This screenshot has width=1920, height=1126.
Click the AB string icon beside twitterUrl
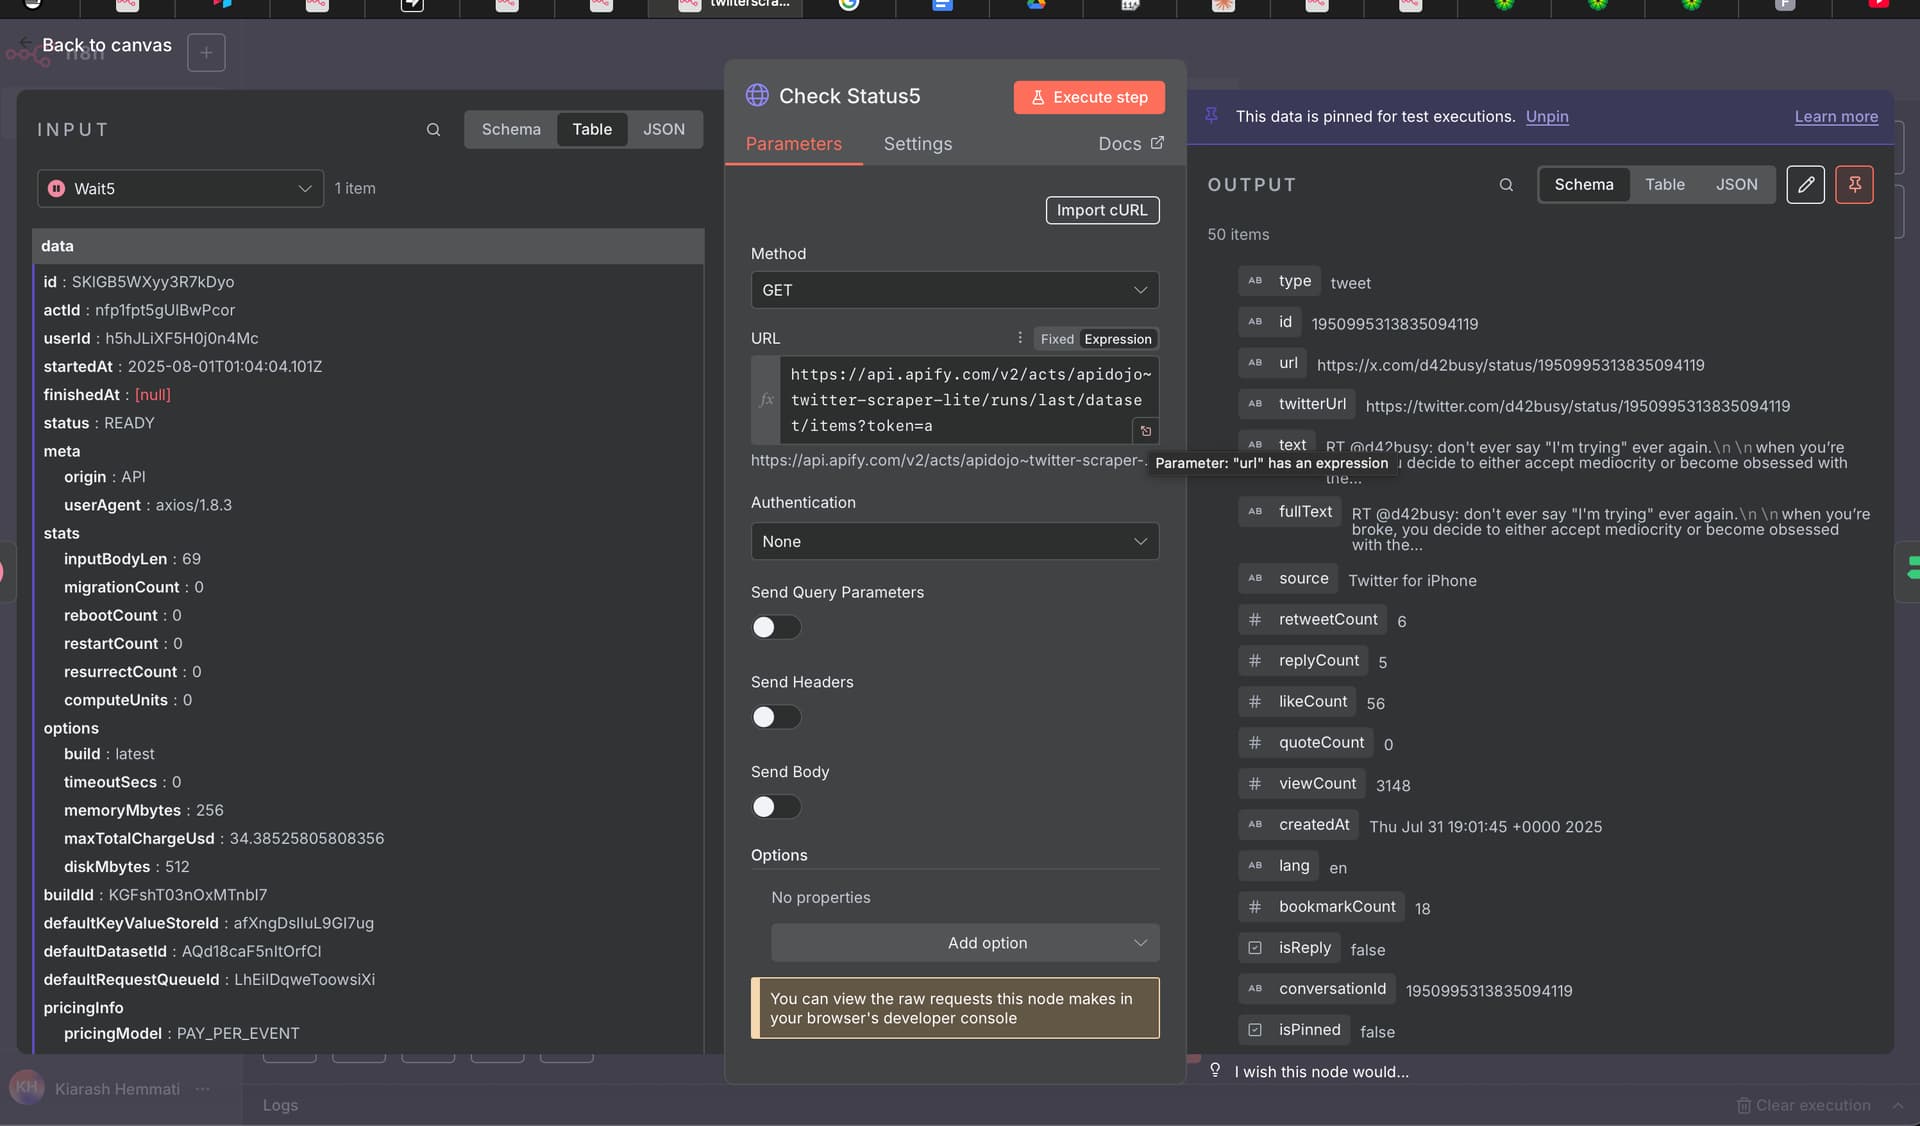click(x=1255, y=404)
